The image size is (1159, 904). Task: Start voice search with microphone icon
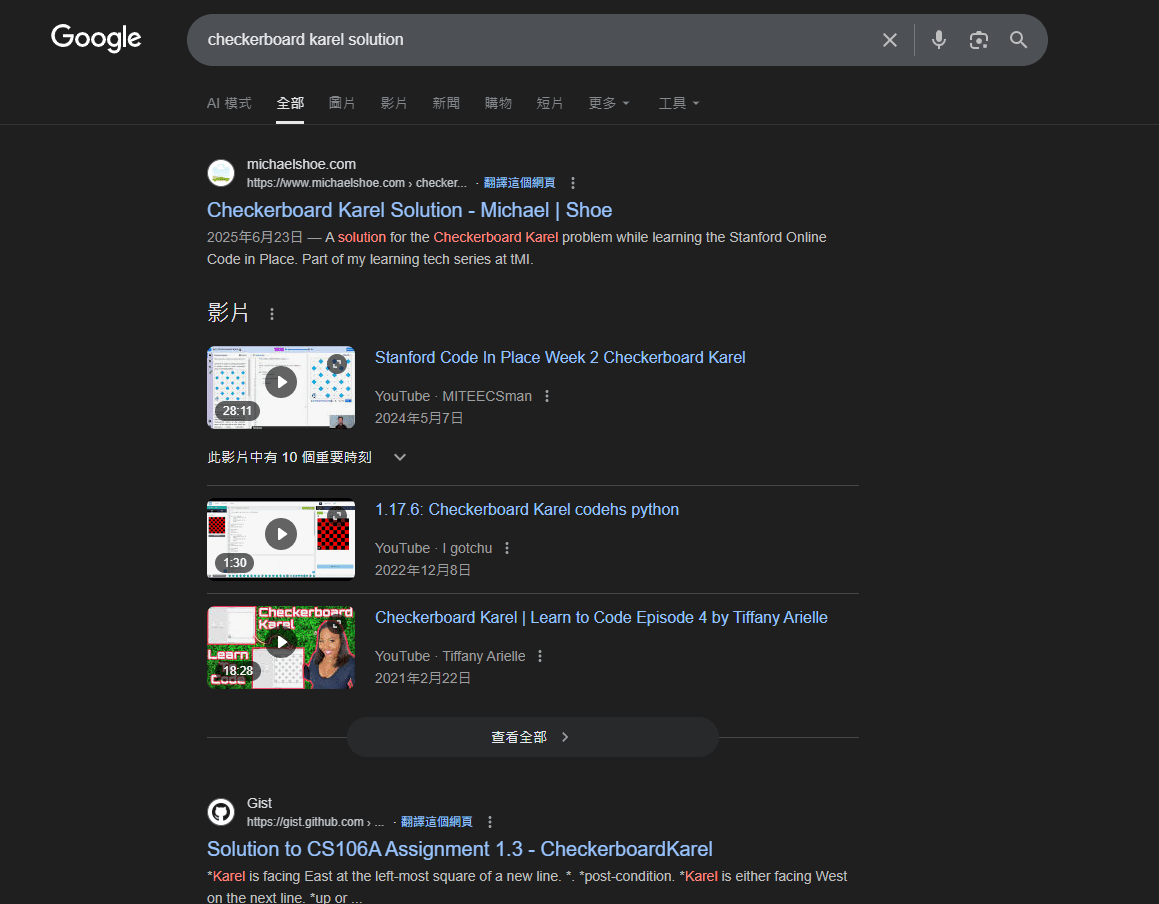coord(938,40)
